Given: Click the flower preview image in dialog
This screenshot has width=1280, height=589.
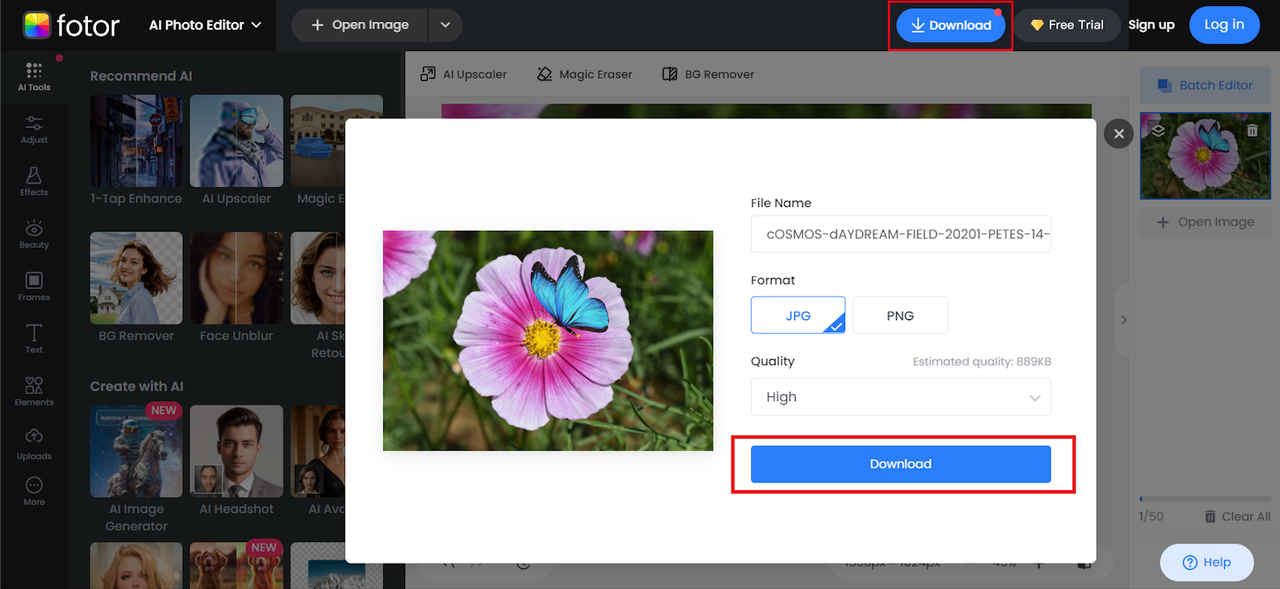Looking at the screenshot, I should point(548,341).
